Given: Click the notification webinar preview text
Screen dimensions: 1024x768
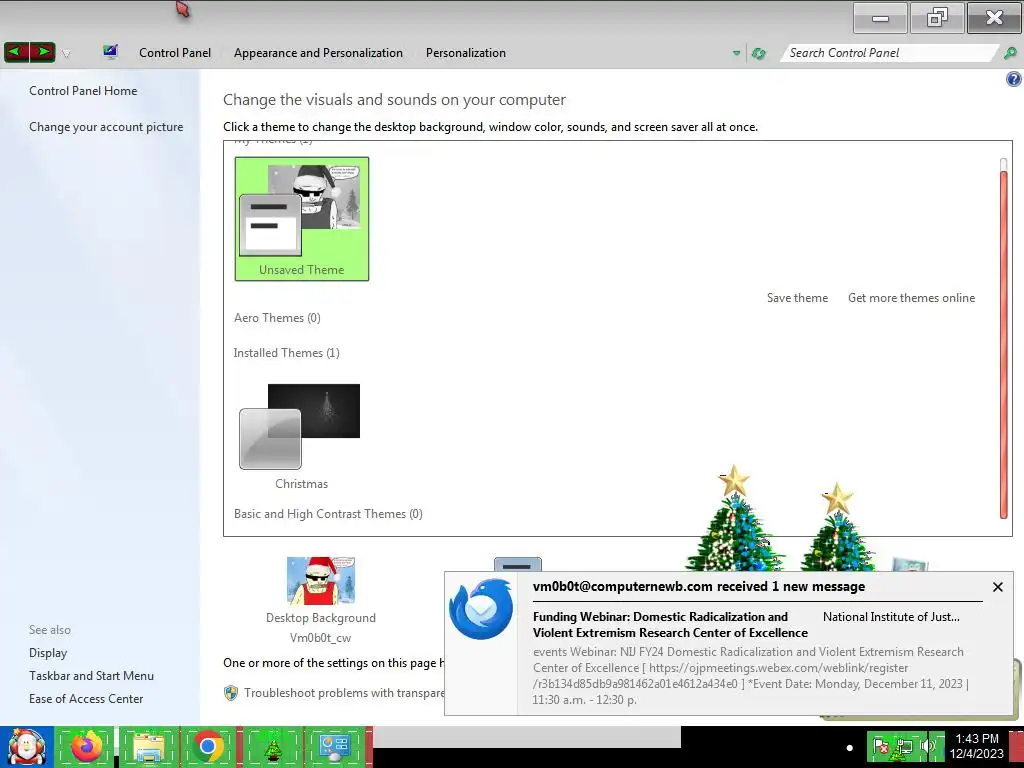Looking at the screenshot, I should click(750, 675).
